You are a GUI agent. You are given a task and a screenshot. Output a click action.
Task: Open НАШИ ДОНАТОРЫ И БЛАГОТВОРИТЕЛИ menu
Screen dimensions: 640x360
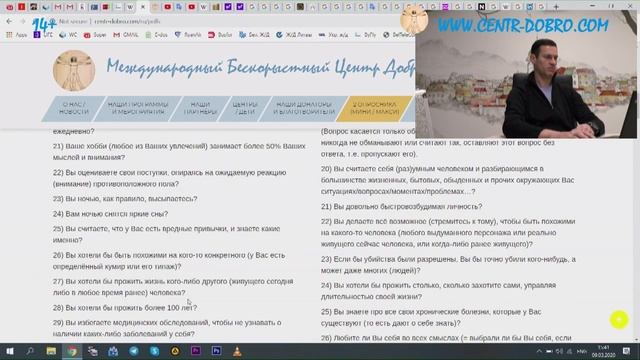[304, 108]
